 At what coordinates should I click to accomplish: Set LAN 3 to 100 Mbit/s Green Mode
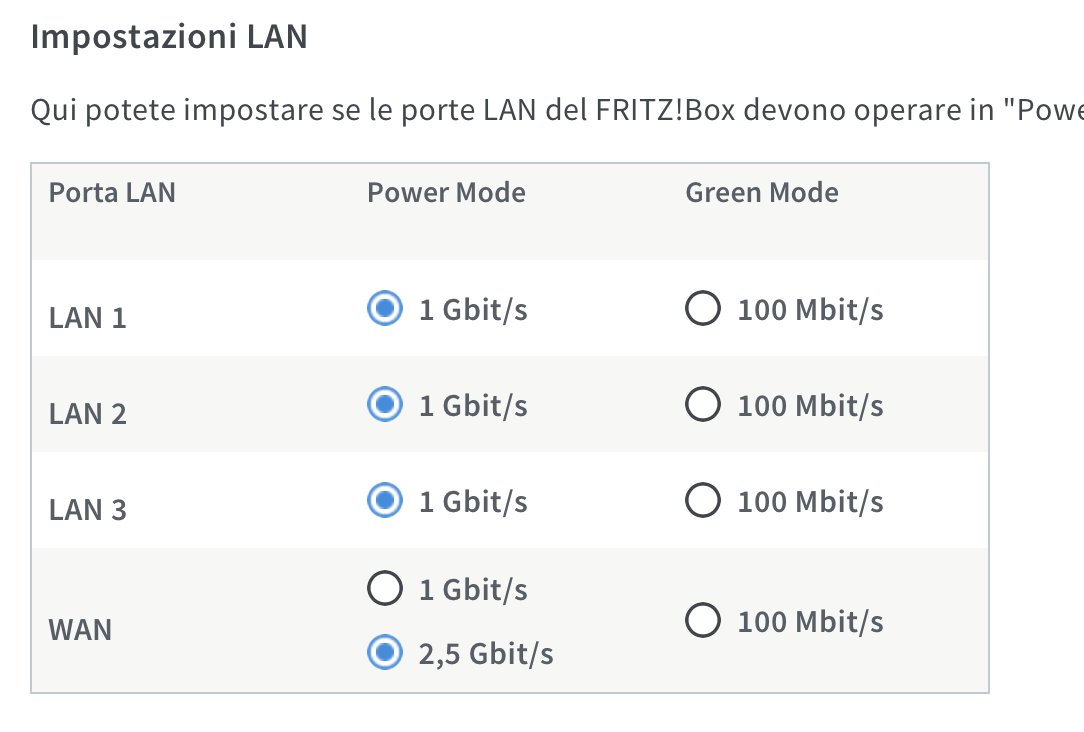click(703, 500)
